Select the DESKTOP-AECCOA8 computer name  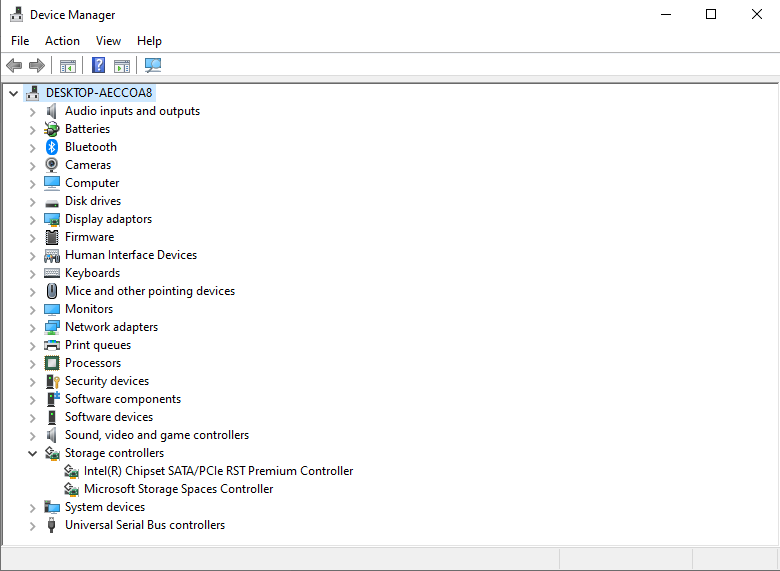click(99, 93)
